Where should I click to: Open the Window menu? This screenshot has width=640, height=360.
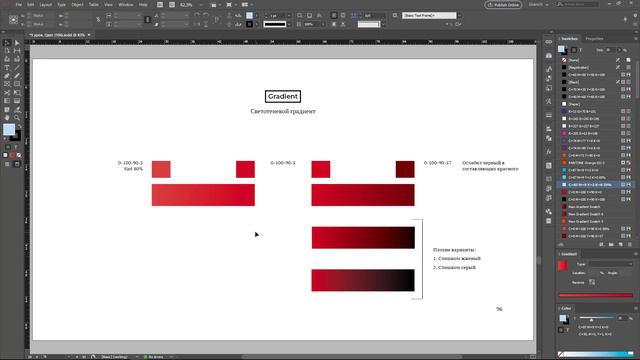coord(125,4)
